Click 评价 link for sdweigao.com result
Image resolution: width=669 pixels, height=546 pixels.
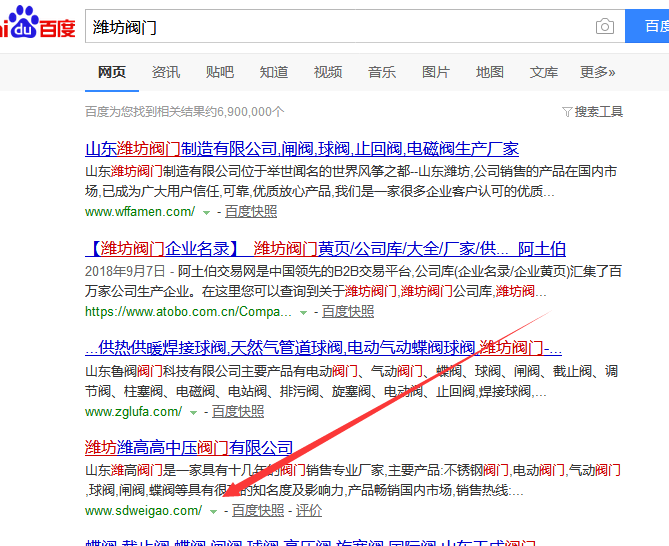[309, 511]
